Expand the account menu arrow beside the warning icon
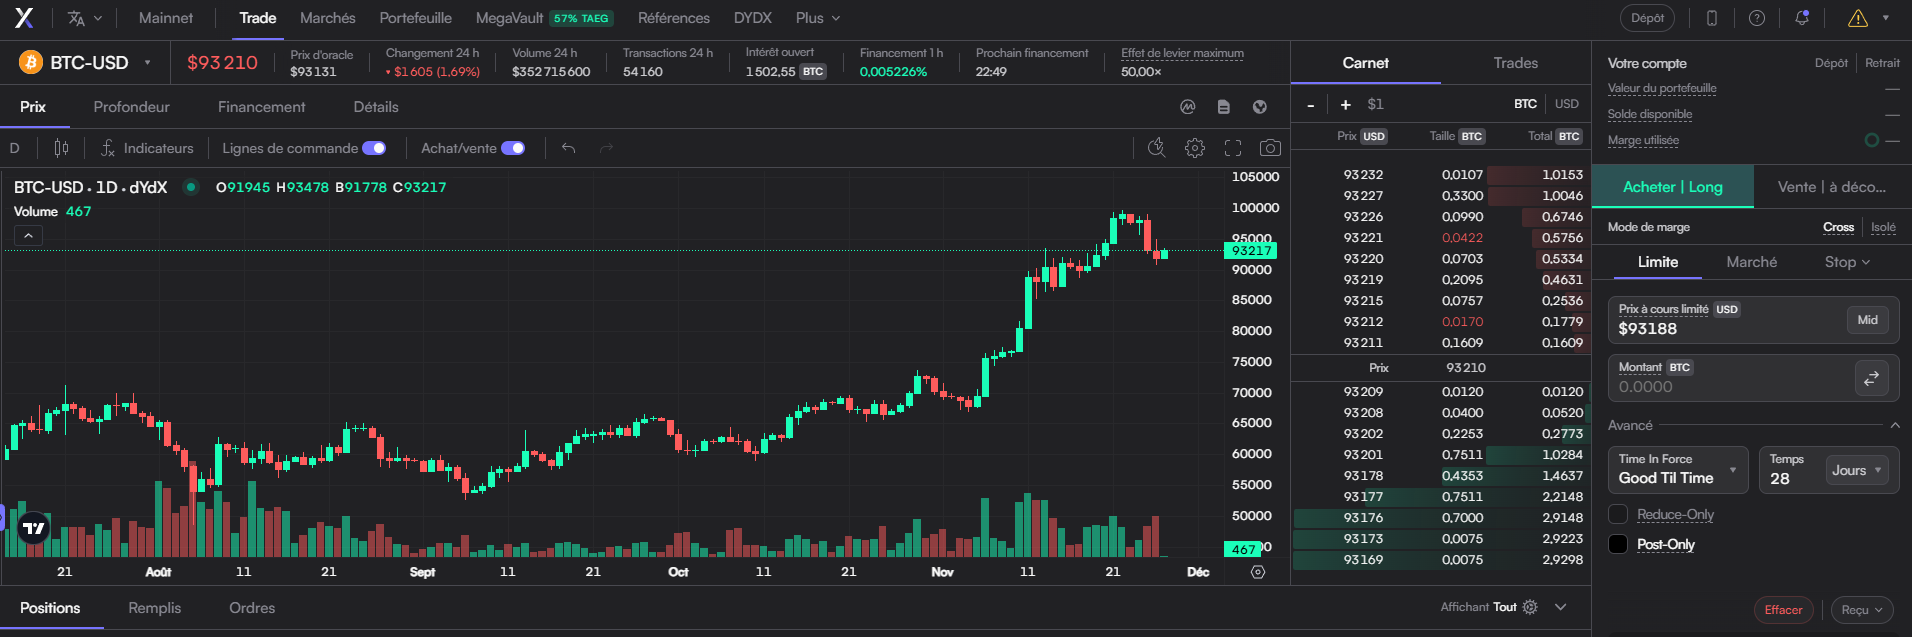The height and width of the screenshot is (637, 1912). pos(1886,18)
